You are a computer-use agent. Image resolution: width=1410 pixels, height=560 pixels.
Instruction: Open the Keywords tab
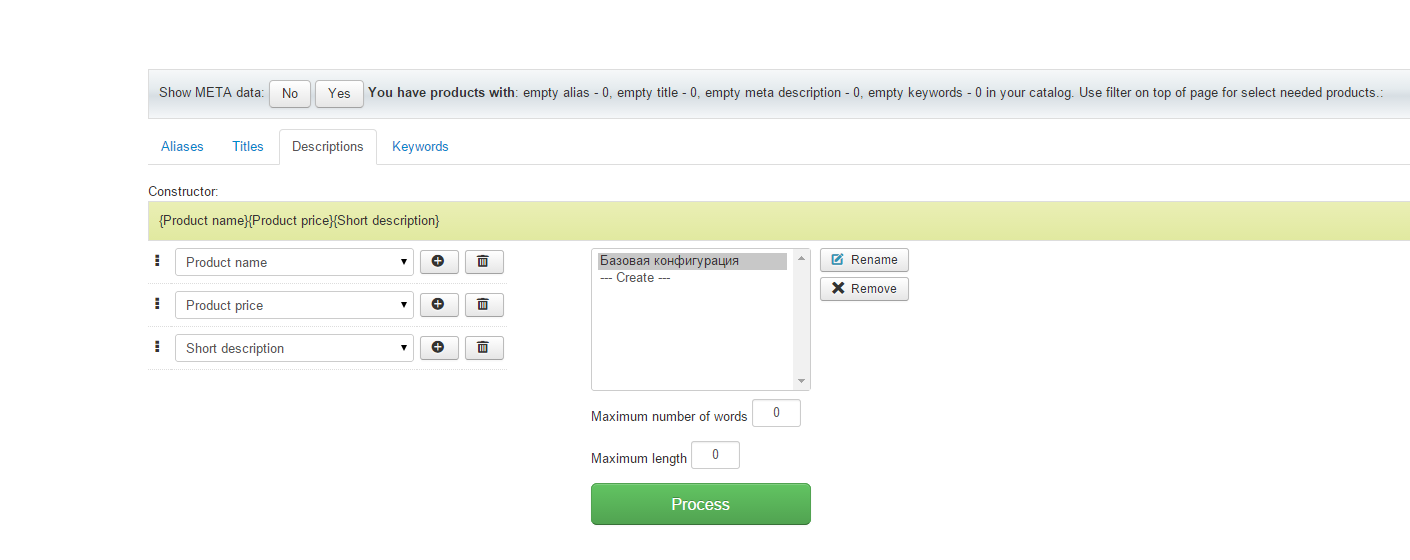420,147
